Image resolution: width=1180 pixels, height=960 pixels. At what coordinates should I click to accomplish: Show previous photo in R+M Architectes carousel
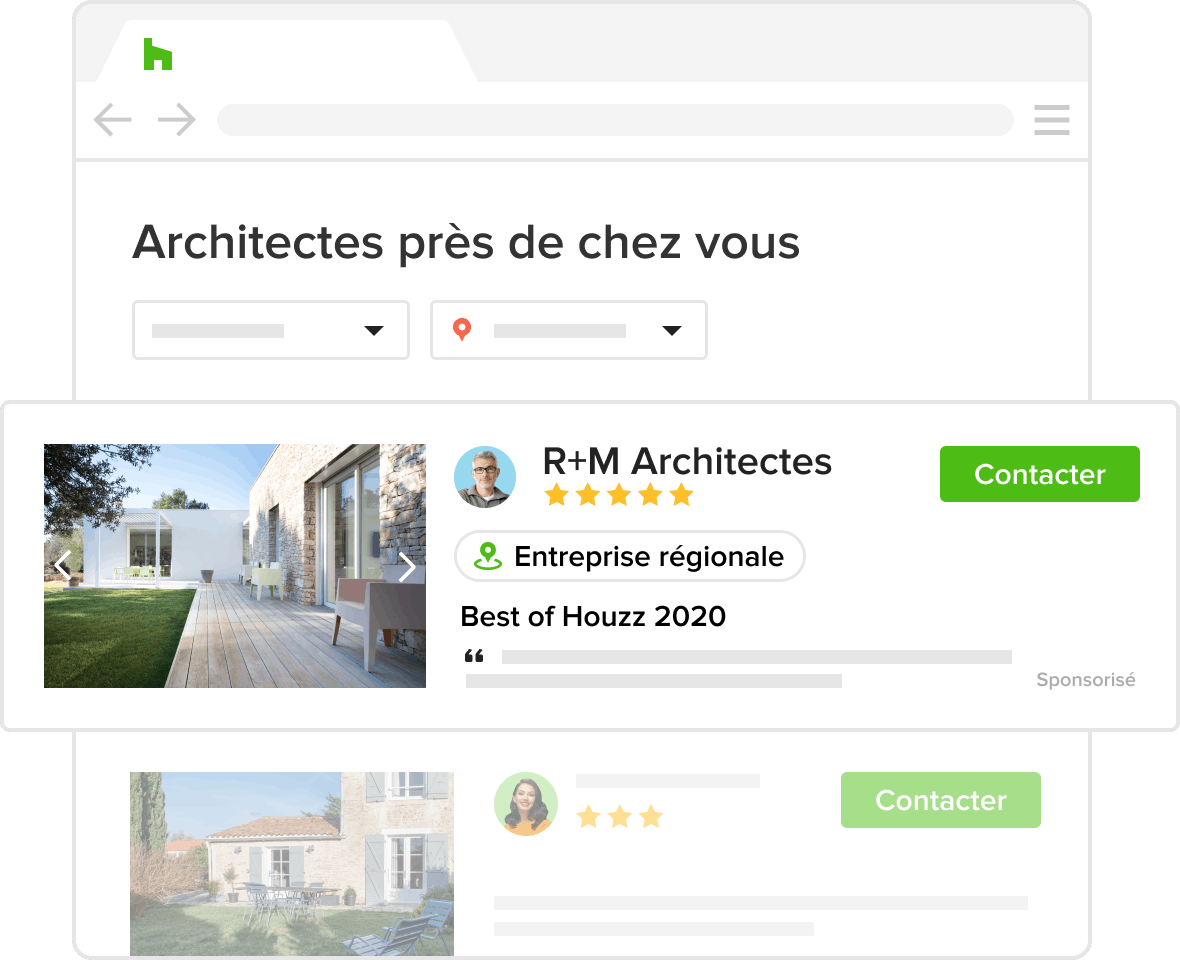(62, 565)
